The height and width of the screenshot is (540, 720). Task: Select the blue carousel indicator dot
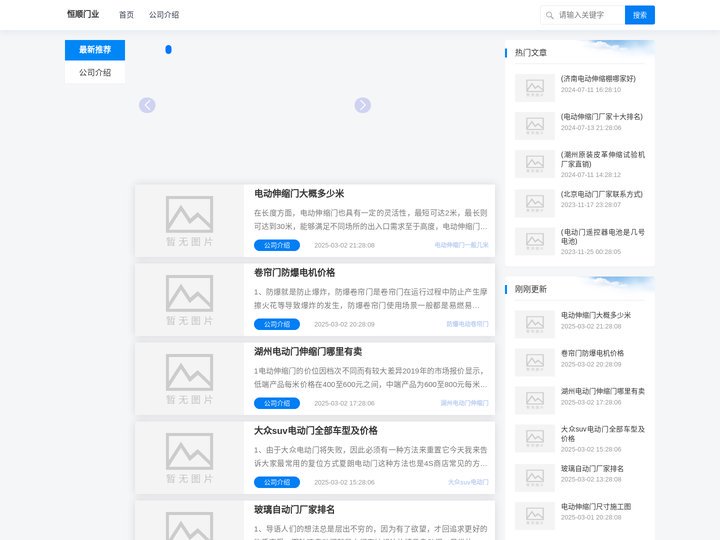coord(169,50)
